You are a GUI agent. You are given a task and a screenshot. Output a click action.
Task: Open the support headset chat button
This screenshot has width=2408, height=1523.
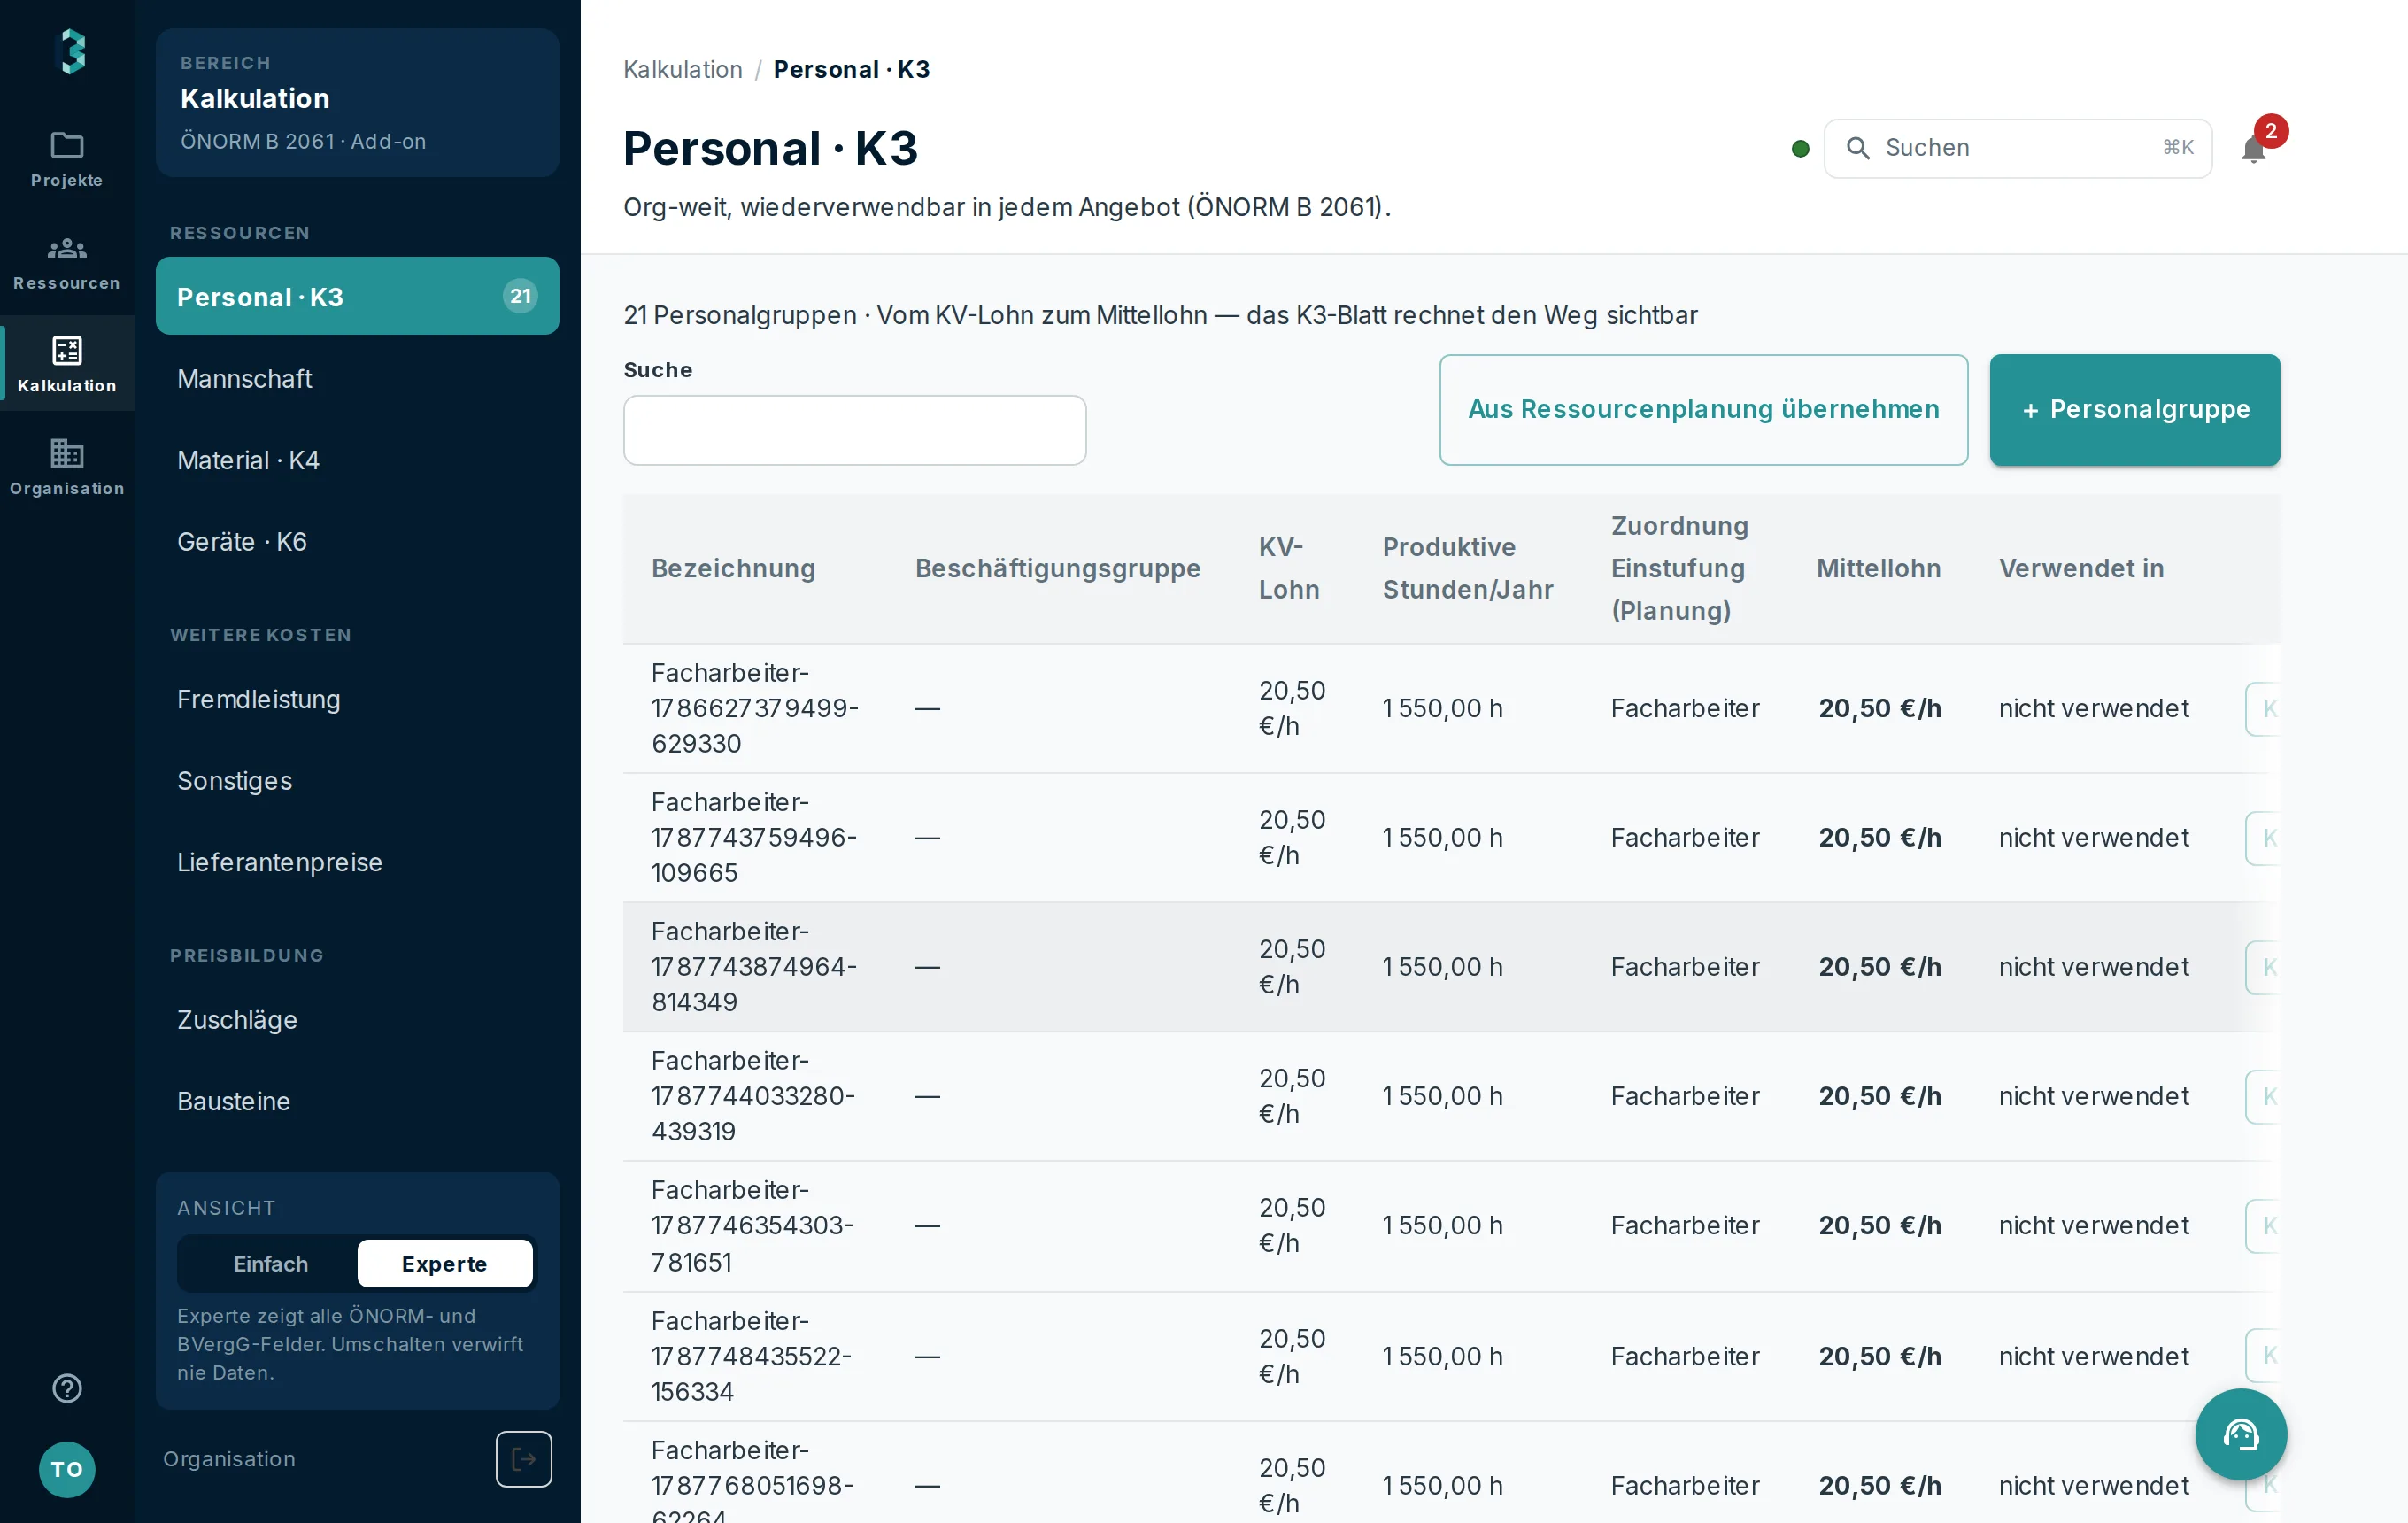pyautogui.click(x=2240, y=1434)
